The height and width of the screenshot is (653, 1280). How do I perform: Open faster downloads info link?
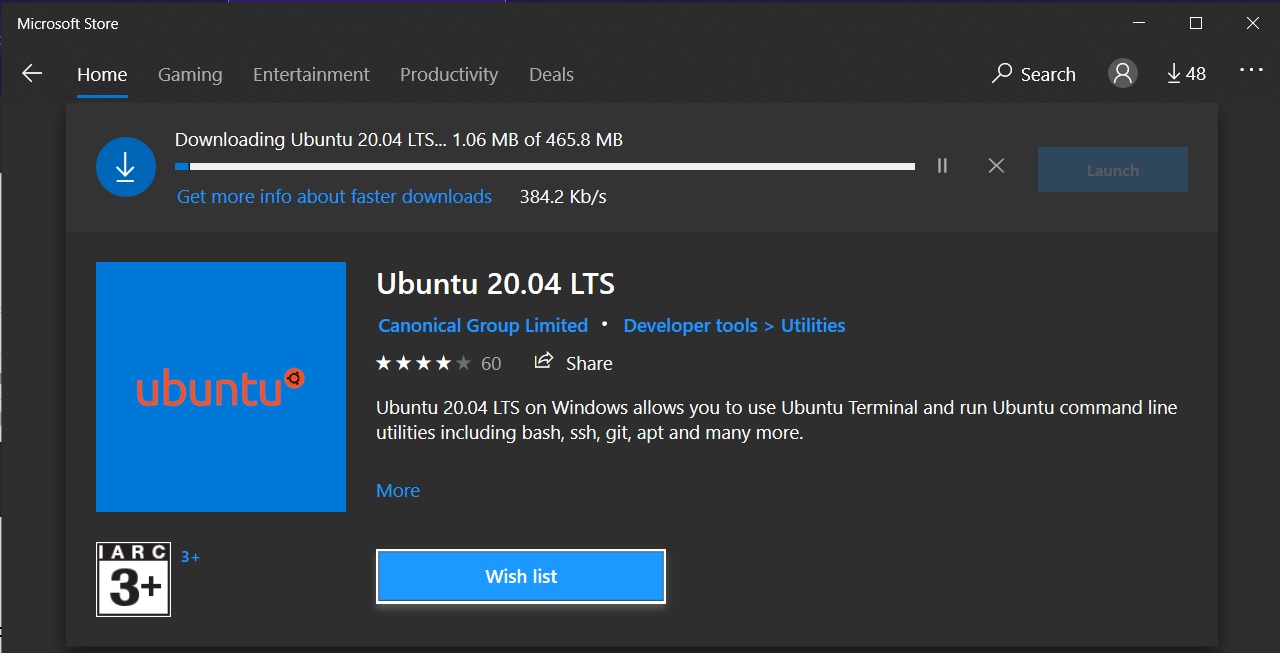tap(334, 197)
